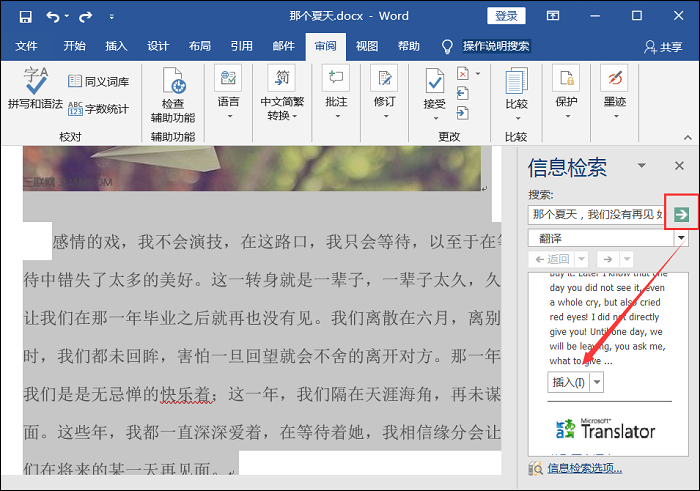Click the reject change icon
Screen dimensions: 700x491
463,73
